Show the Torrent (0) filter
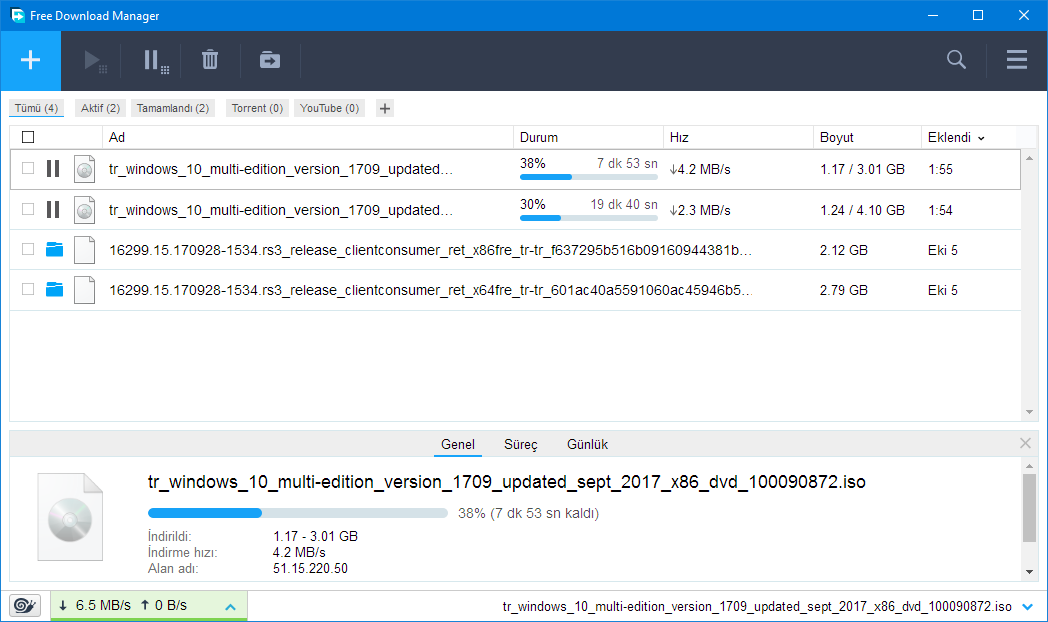Screen dimensions: 1048x622 tap(257, 108)
